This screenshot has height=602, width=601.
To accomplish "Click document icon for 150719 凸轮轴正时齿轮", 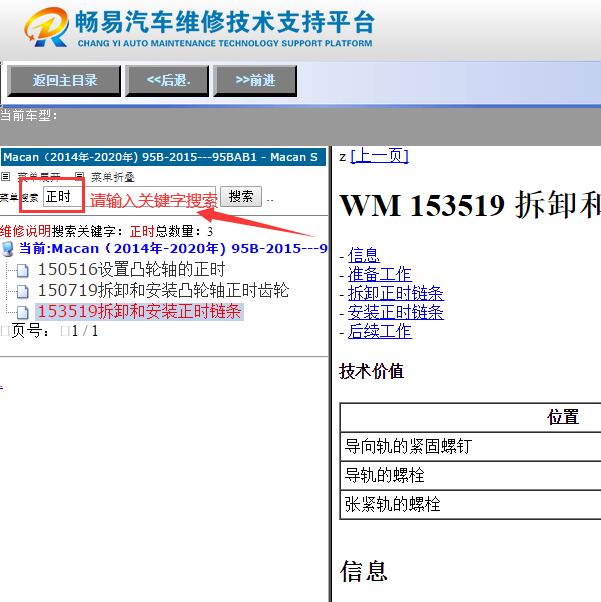I will click(x=23, y=291).
